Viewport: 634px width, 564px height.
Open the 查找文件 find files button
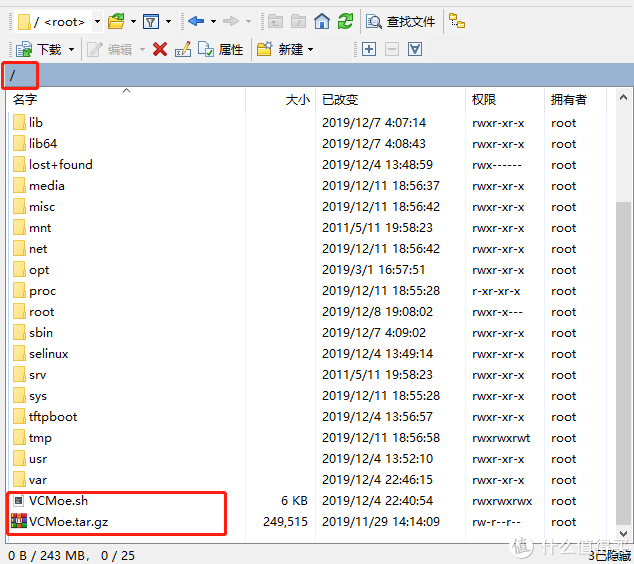pos(400,21)
